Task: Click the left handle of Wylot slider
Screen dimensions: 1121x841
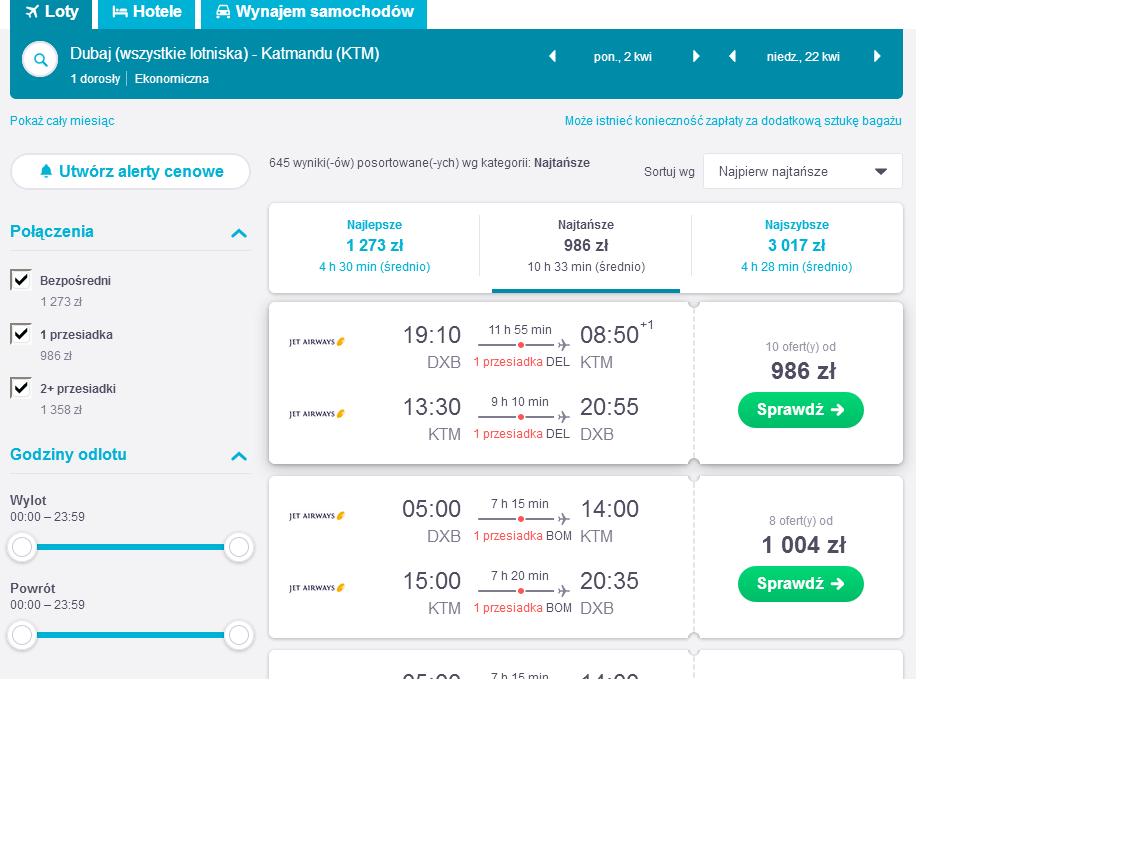Action: (x=22, y=547)
